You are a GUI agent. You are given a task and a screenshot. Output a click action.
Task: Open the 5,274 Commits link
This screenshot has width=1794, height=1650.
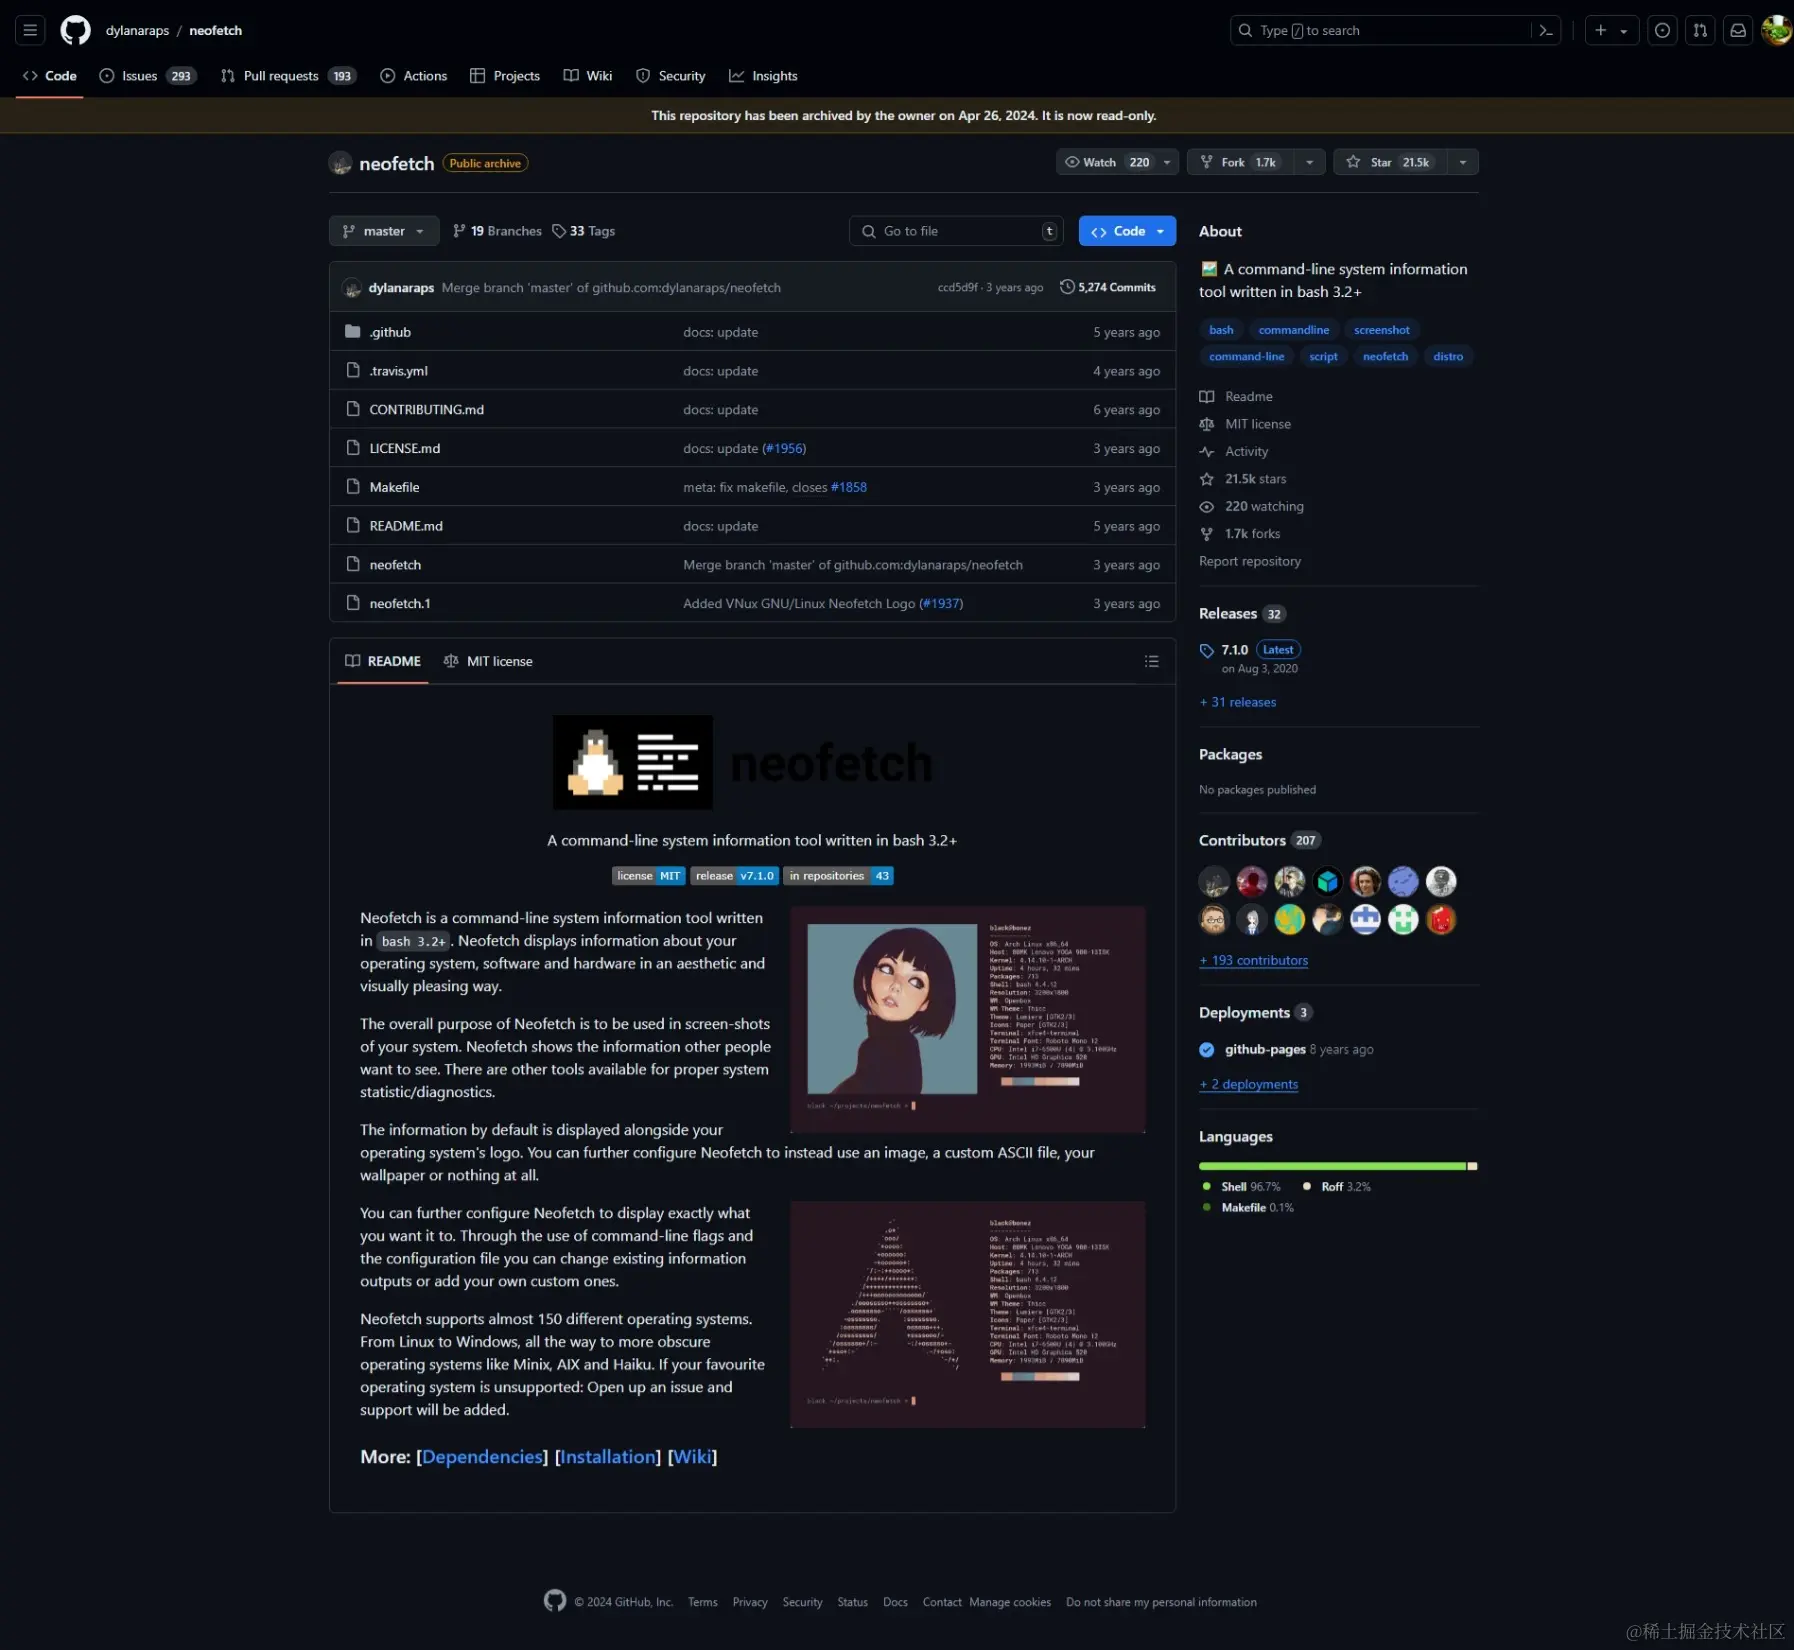pos(1108,287)
